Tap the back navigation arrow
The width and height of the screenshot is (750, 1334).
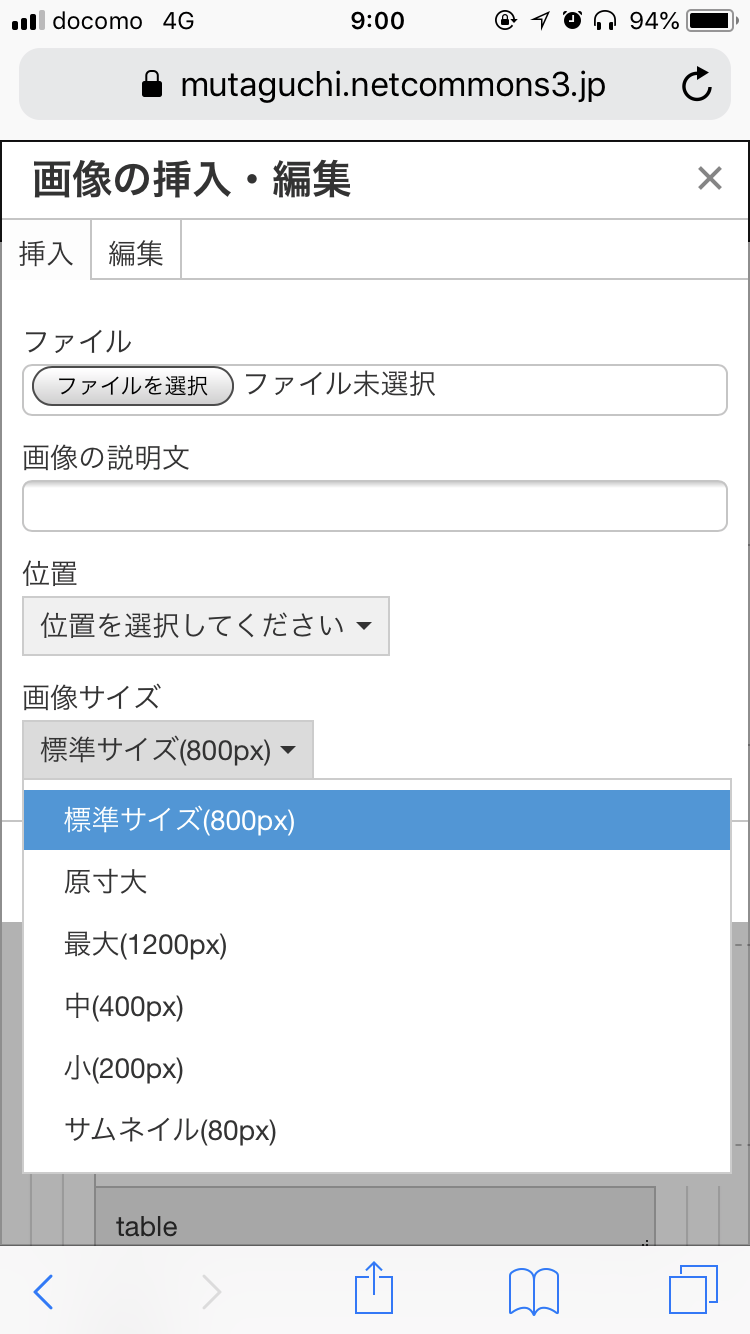pyautogui.click(x=42, y=1291)
